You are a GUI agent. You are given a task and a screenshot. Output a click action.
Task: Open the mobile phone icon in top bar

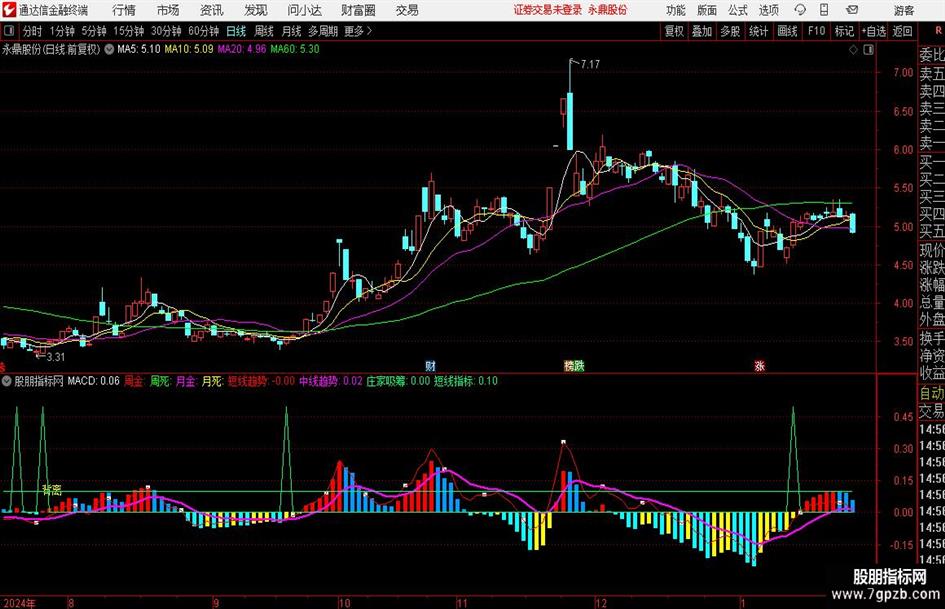click(824, 10)
